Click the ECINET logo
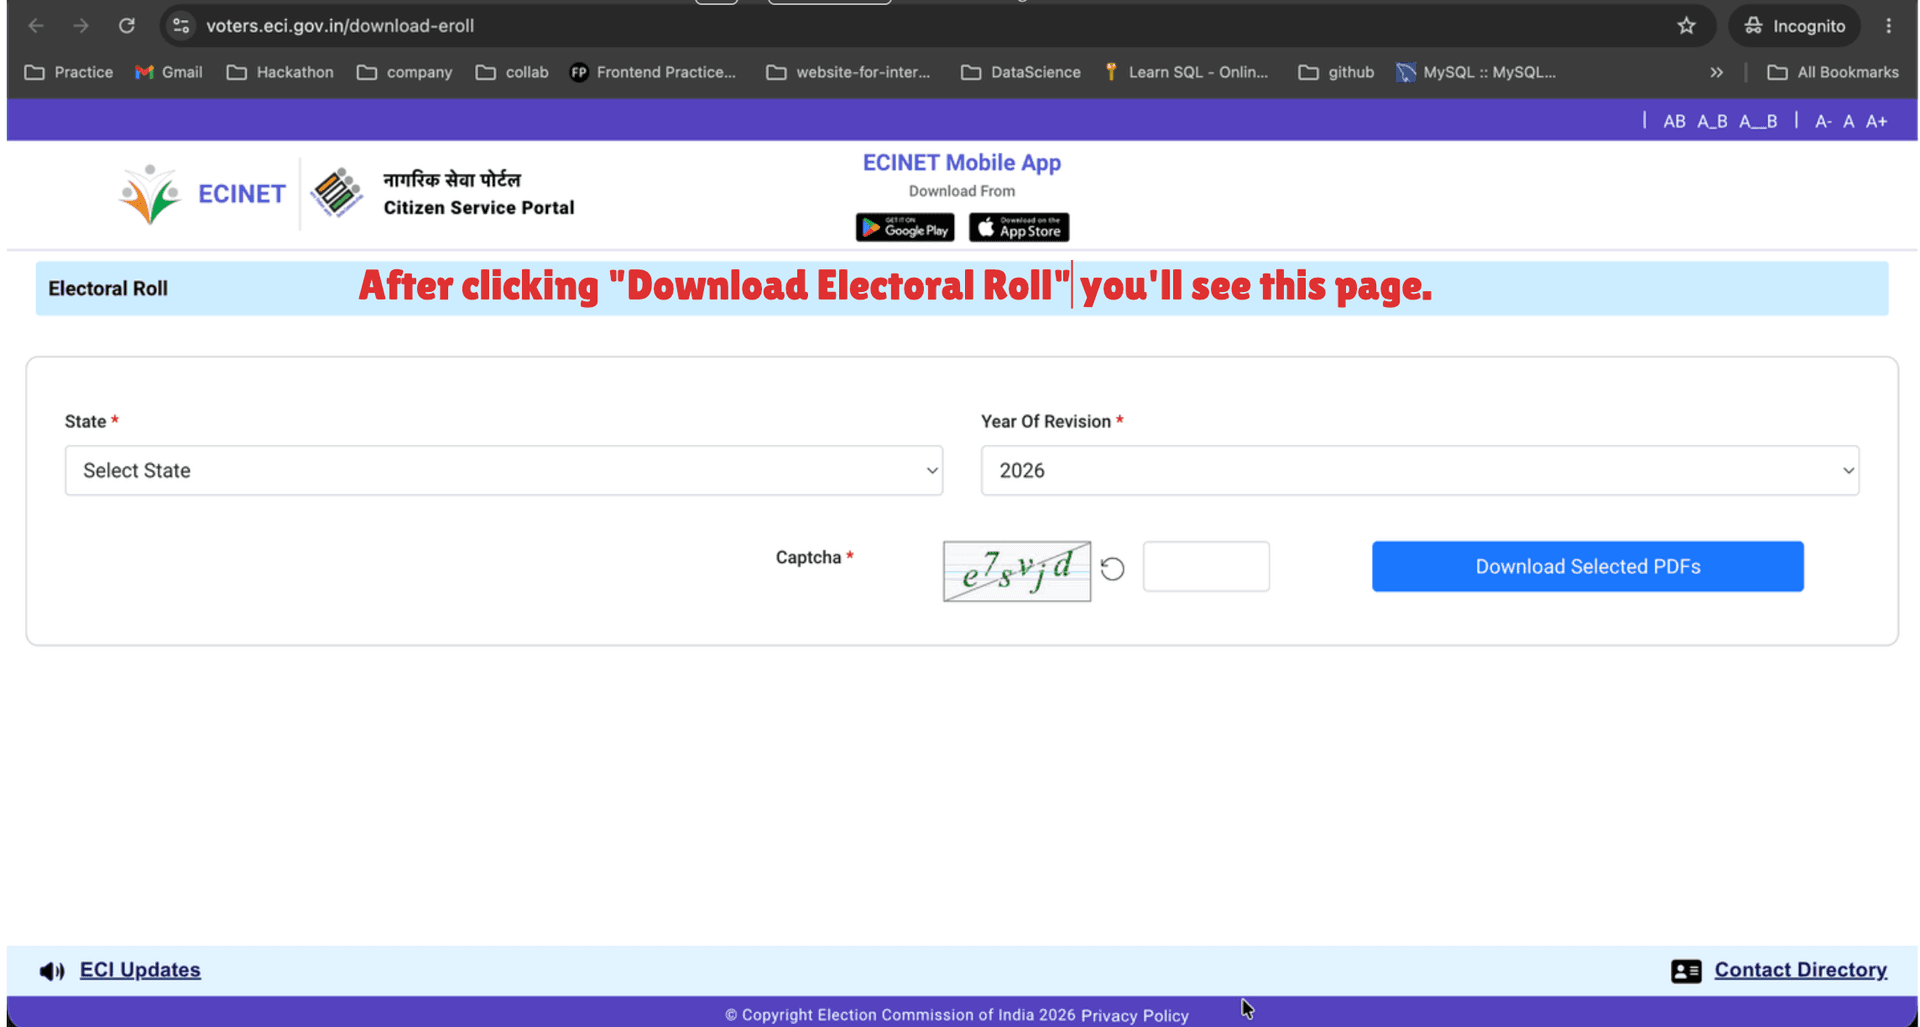Screen dimensions: 1920x1027 (x=201, y=194)
